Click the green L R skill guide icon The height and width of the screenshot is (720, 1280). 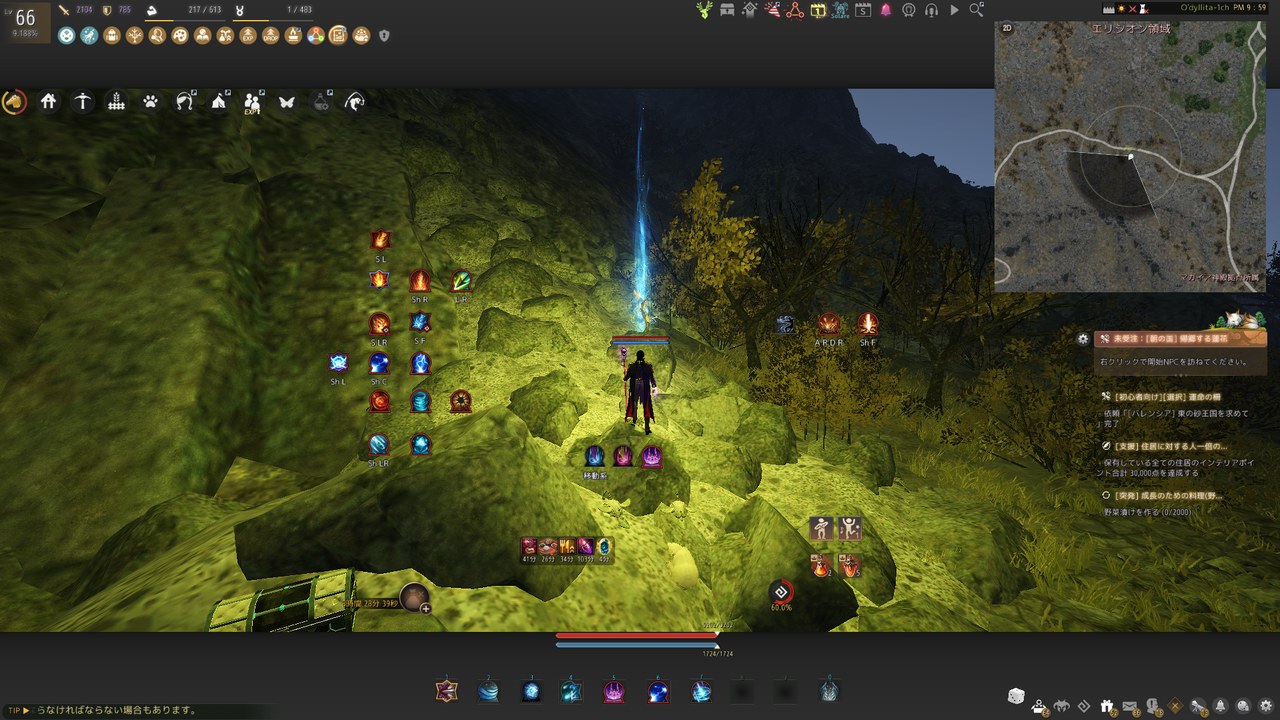(x=461, y=280)
